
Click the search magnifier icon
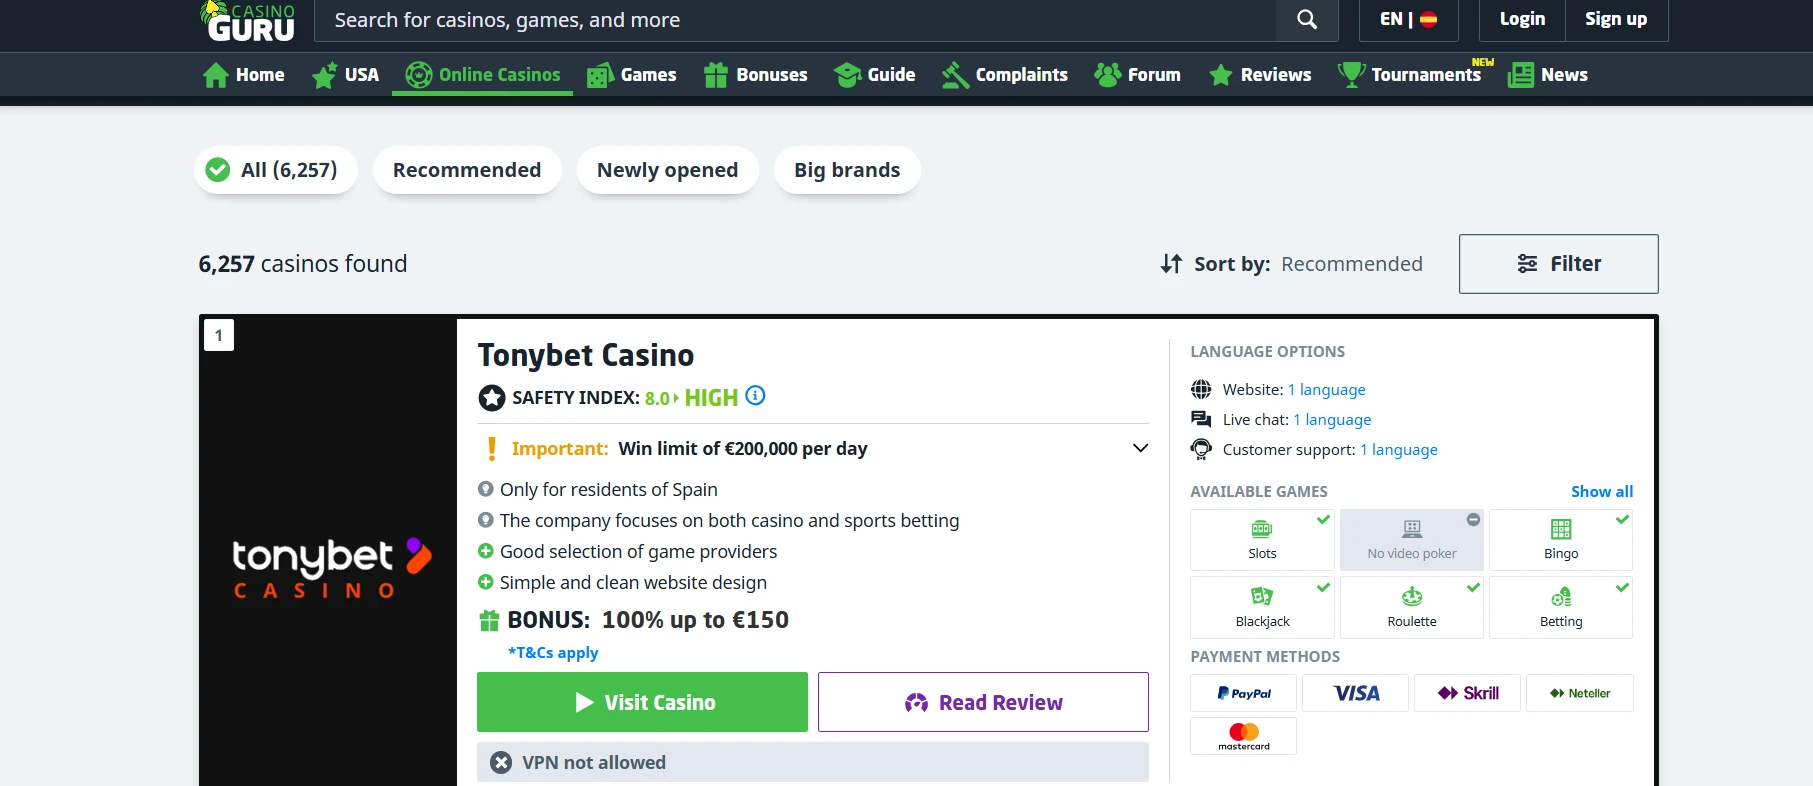point(1306,20)
